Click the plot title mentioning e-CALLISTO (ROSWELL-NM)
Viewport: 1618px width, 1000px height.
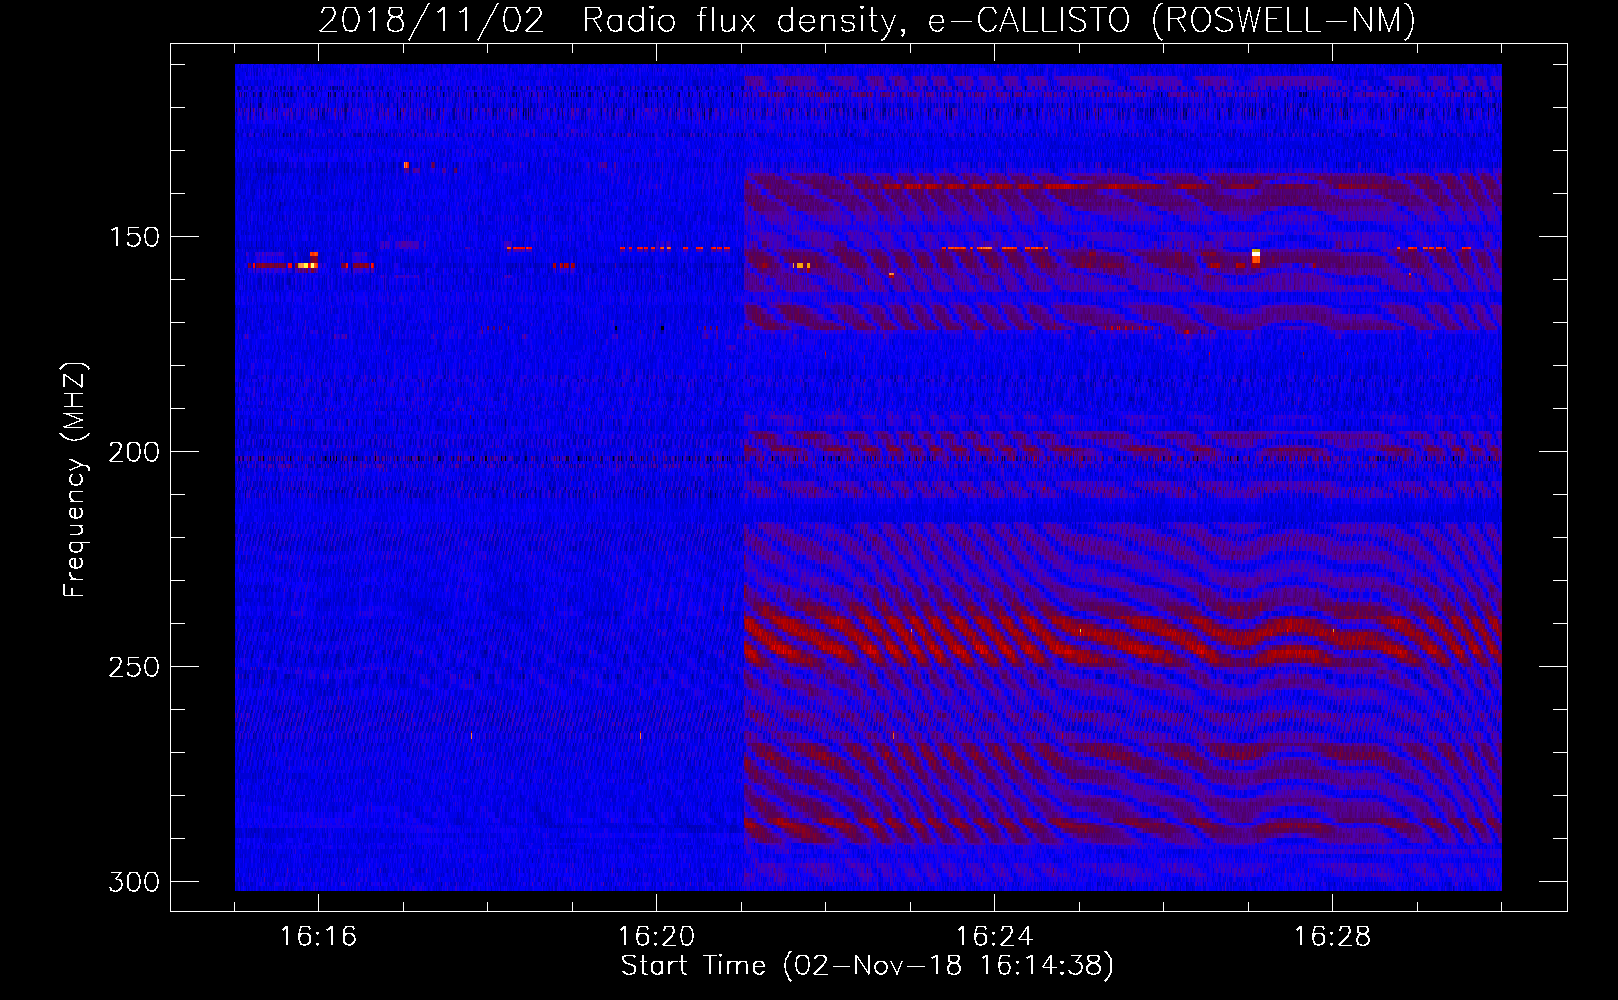tap(867, 20)
